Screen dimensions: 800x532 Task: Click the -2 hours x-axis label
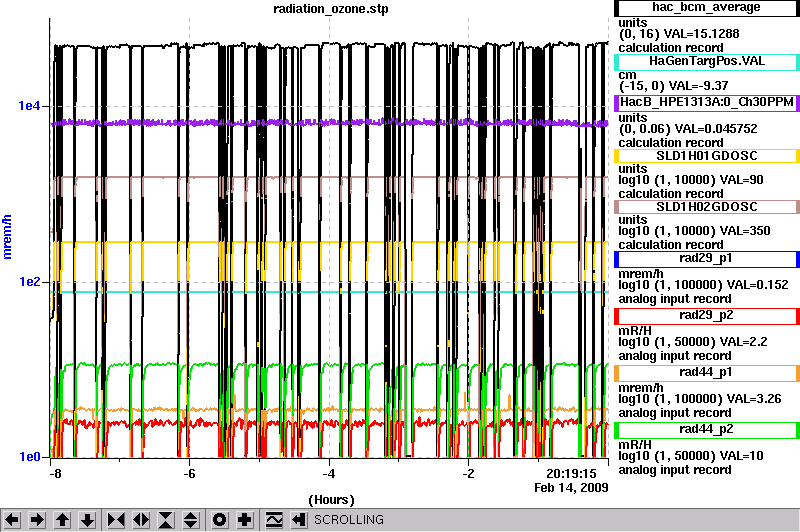point(468,474)
